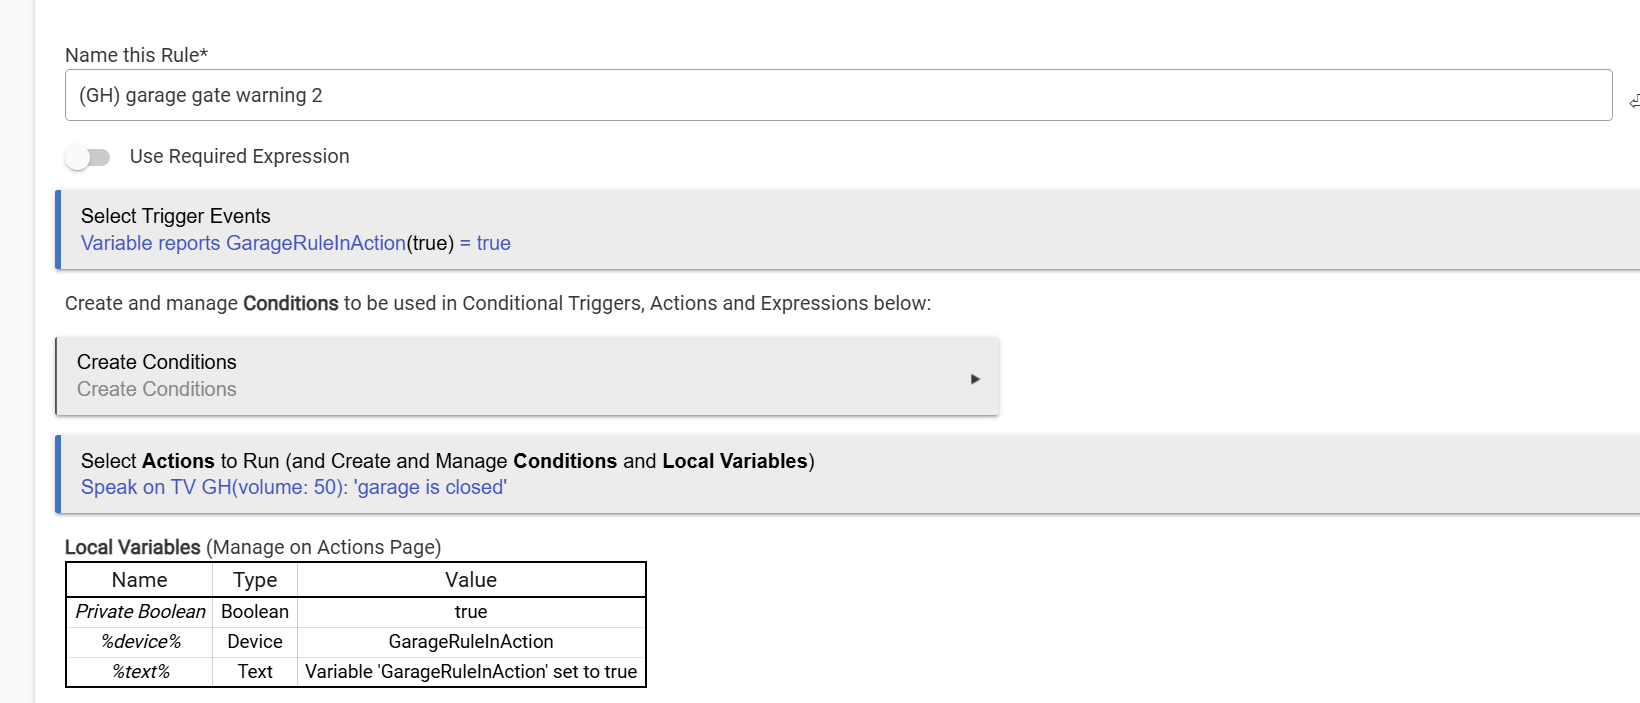Screen dimensions: 1640x703
Task: Expand the Create Conditions arrow
Action: tap(975, 379)
